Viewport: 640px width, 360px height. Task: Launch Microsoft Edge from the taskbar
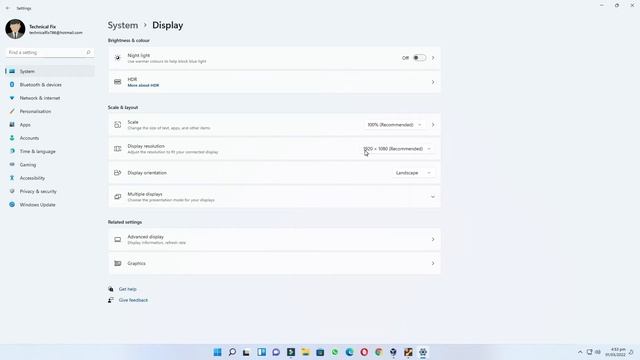click(349, 352)
